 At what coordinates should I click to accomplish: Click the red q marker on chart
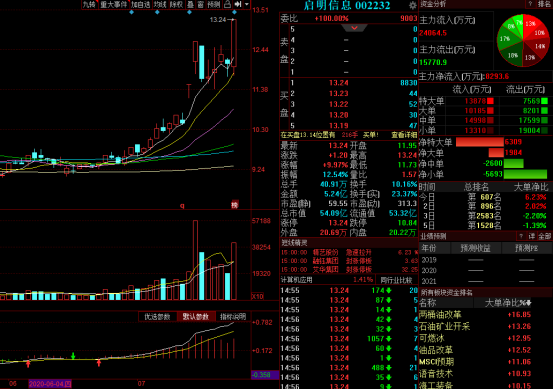pos(182,205)
